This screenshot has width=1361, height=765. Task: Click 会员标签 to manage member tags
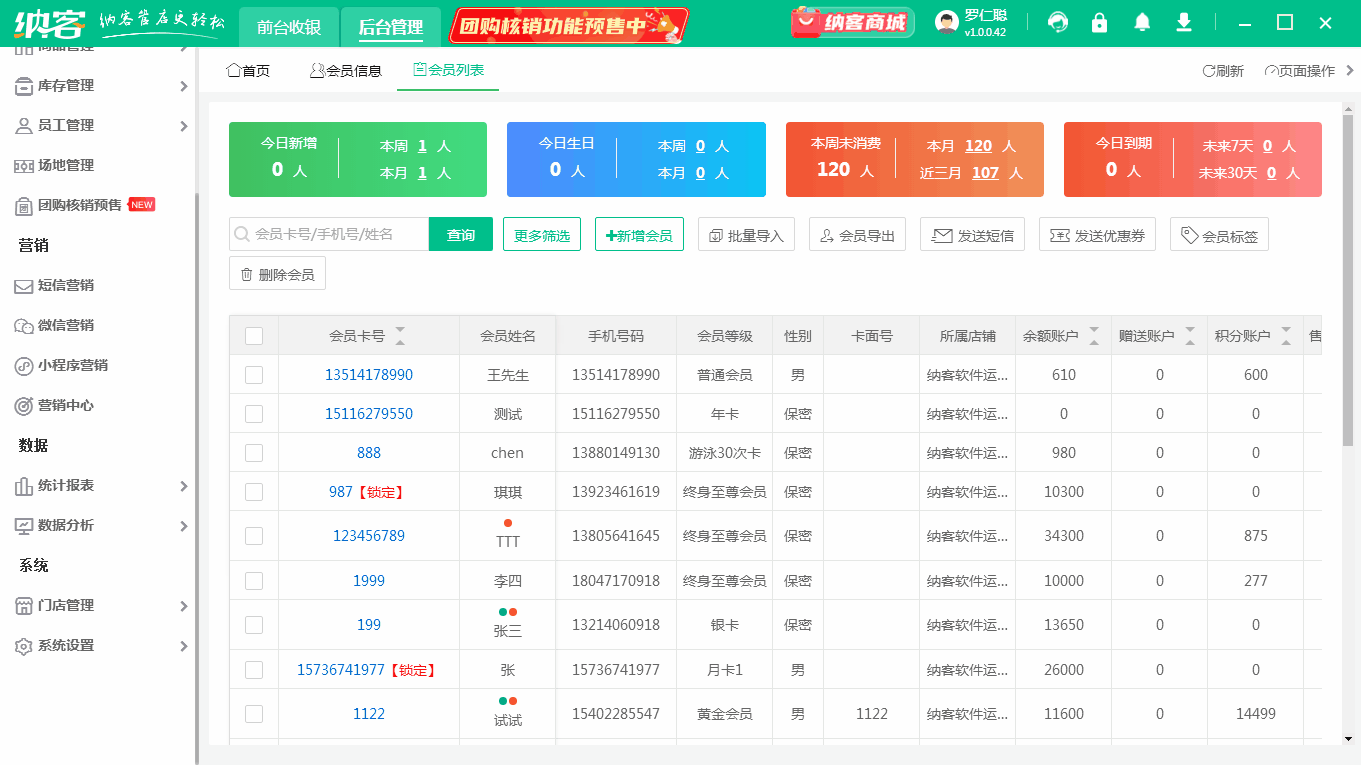[x=1219, y=234]
